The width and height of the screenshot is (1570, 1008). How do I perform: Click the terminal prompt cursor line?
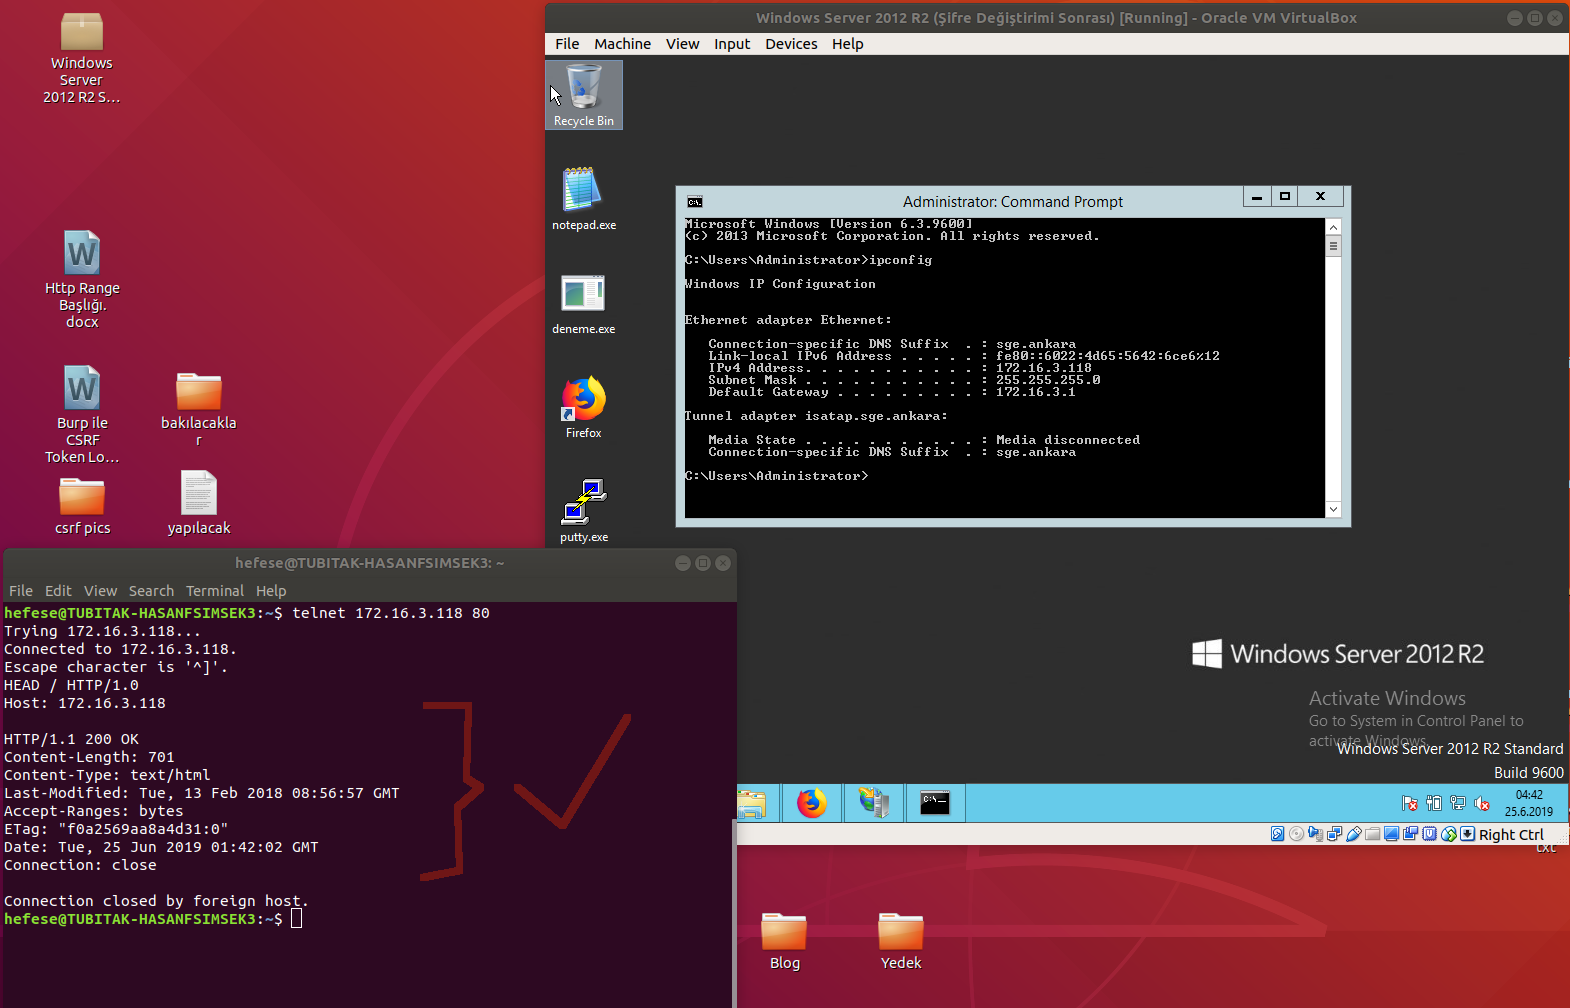(x=153, y=919)
